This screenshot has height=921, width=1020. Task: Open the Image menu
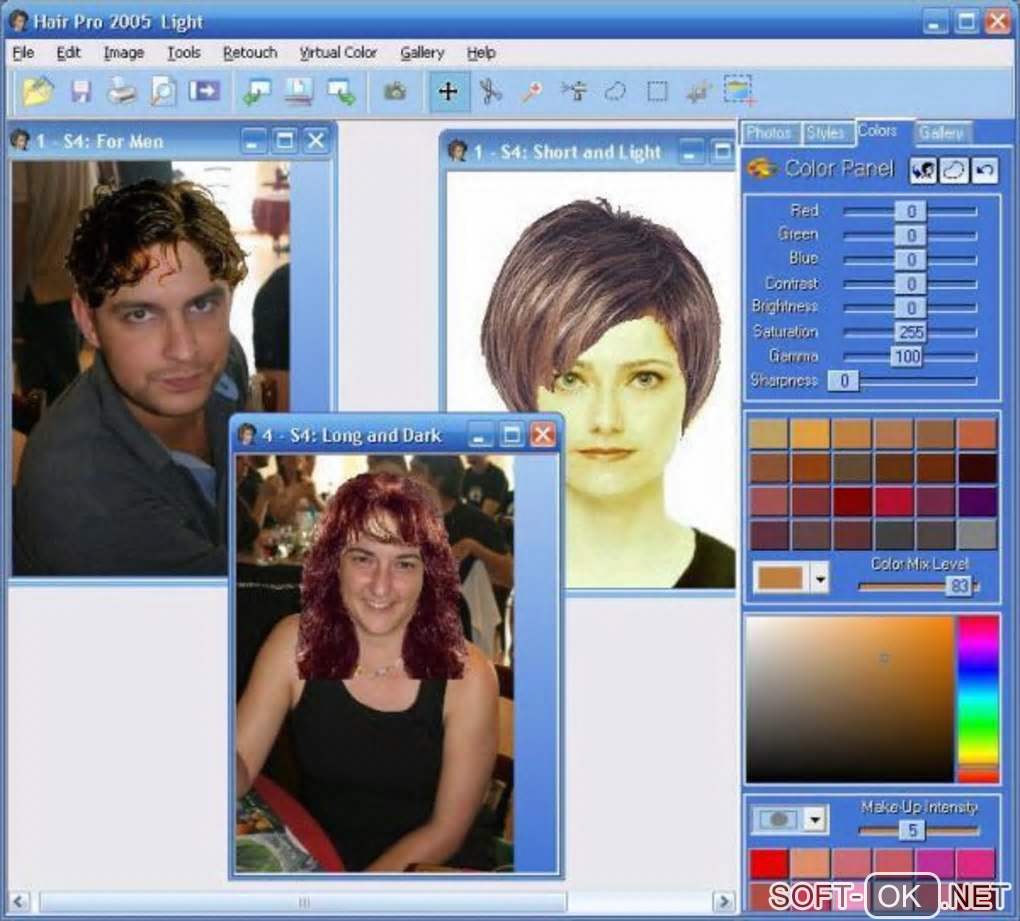[124, 53]
